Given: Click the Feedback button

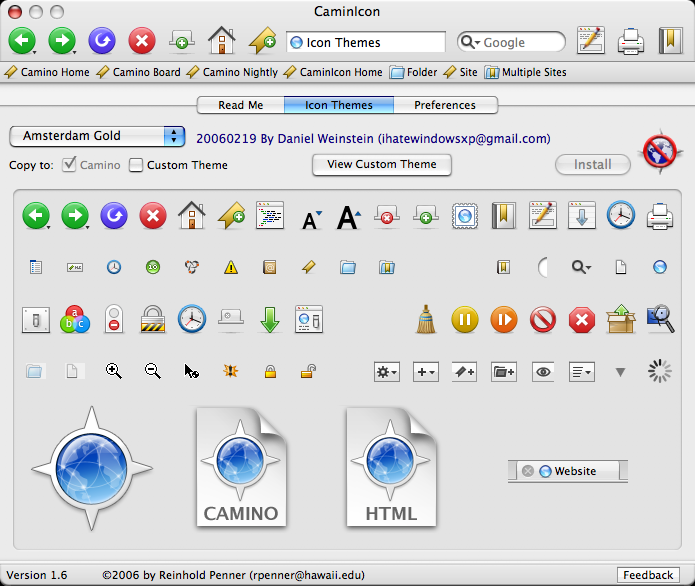Looking at the screenshot, I should [x=648, y=575].
